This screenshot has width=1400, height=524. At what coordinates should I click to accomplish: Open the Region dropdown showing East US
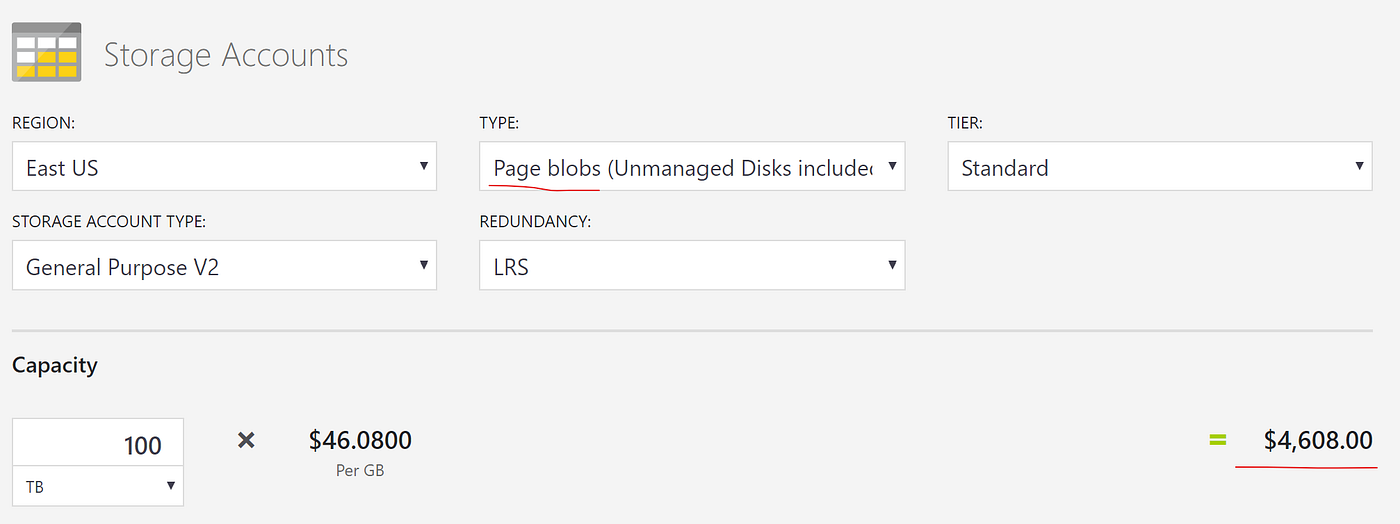[x=224, y=167]
